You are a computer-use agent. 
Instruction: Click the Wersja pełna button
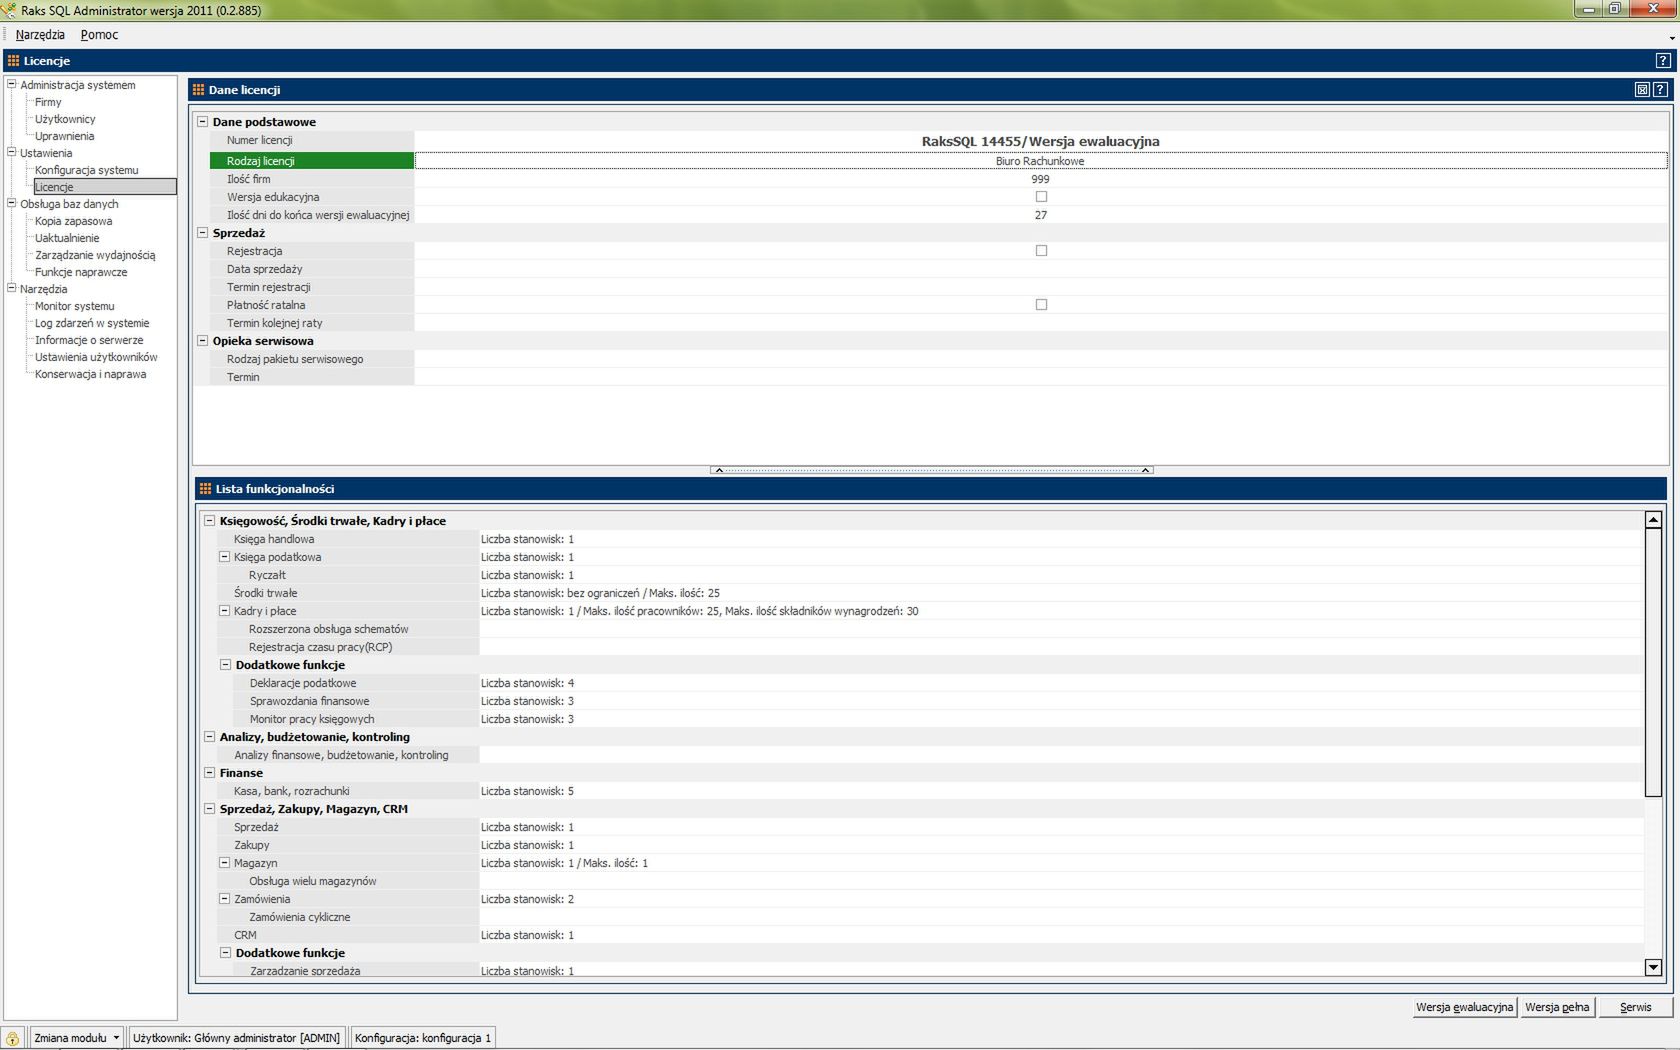click(1557, 1007)
